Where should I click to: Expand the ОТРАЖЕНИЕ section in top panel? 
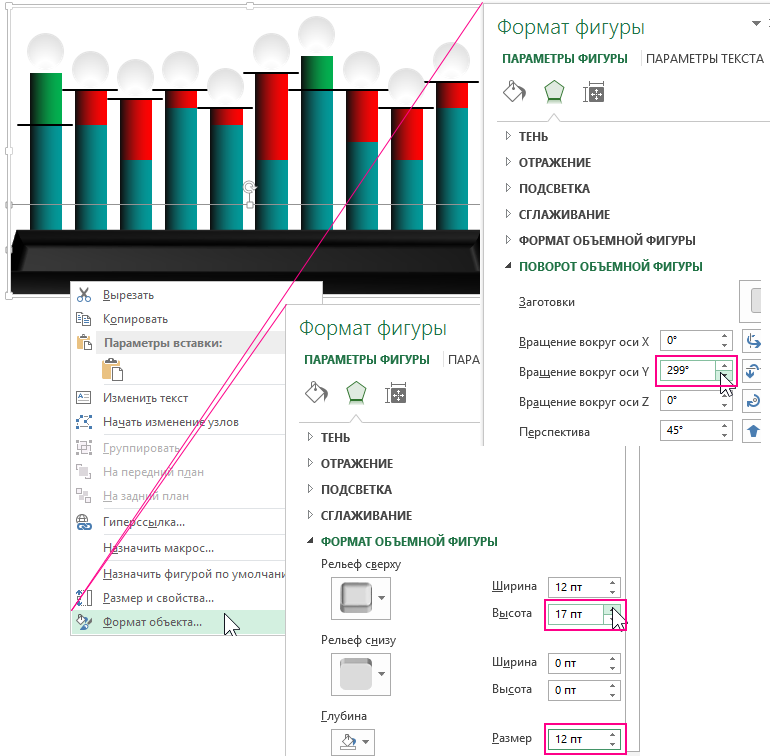(554, 162)
